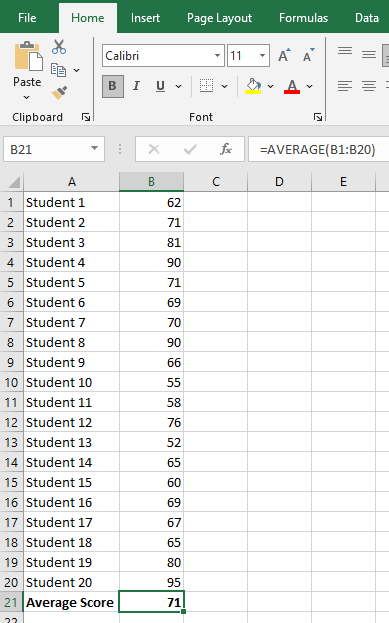Click the Copy icon
This screenshot has height=623, width=389.
pos(58,70)
